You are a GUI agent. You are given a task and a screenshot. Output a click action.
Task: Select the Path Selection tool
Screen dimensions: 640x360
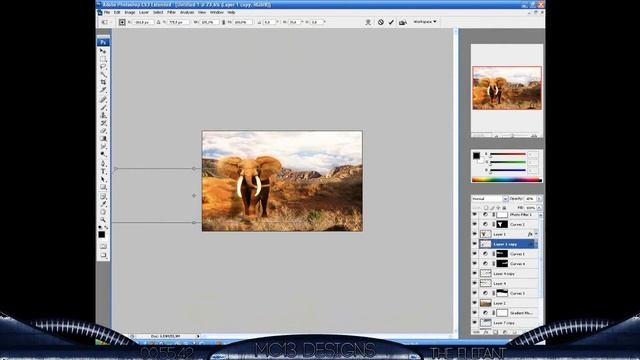pyautogui.click(x=103, y=179)
